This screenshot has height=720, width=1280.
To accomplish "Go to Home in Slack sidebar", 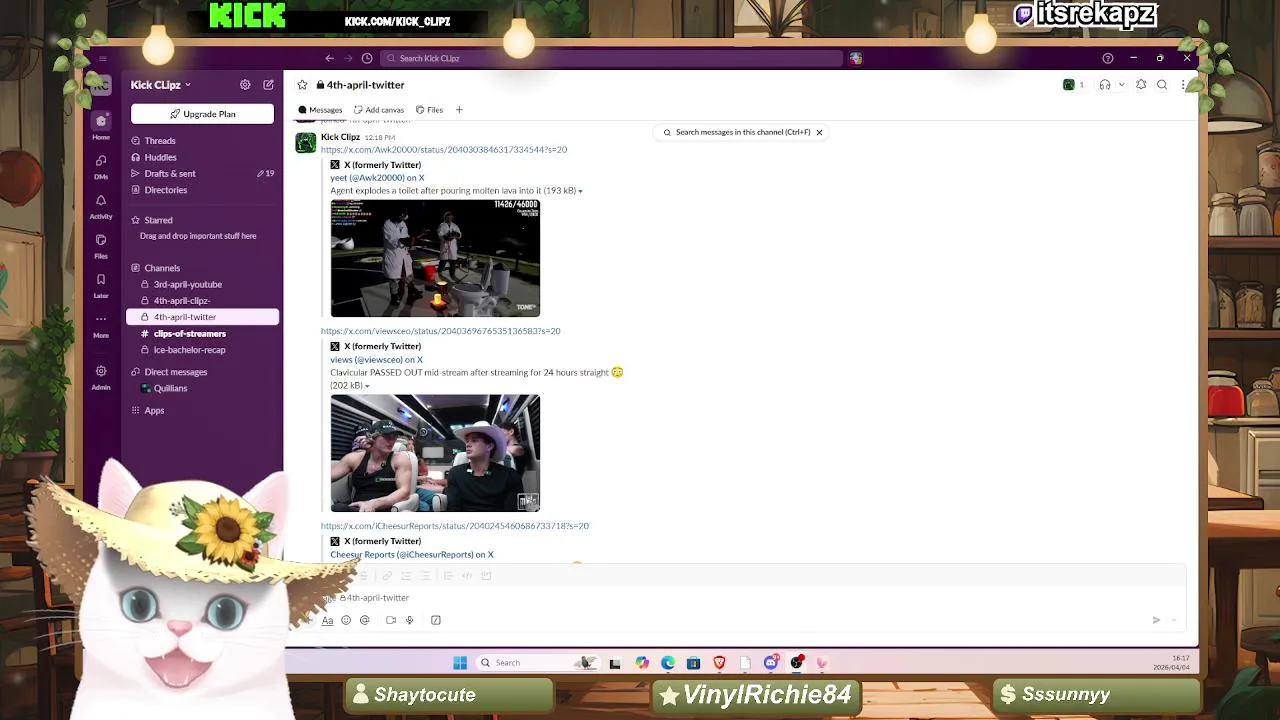I will pos(101,126).
